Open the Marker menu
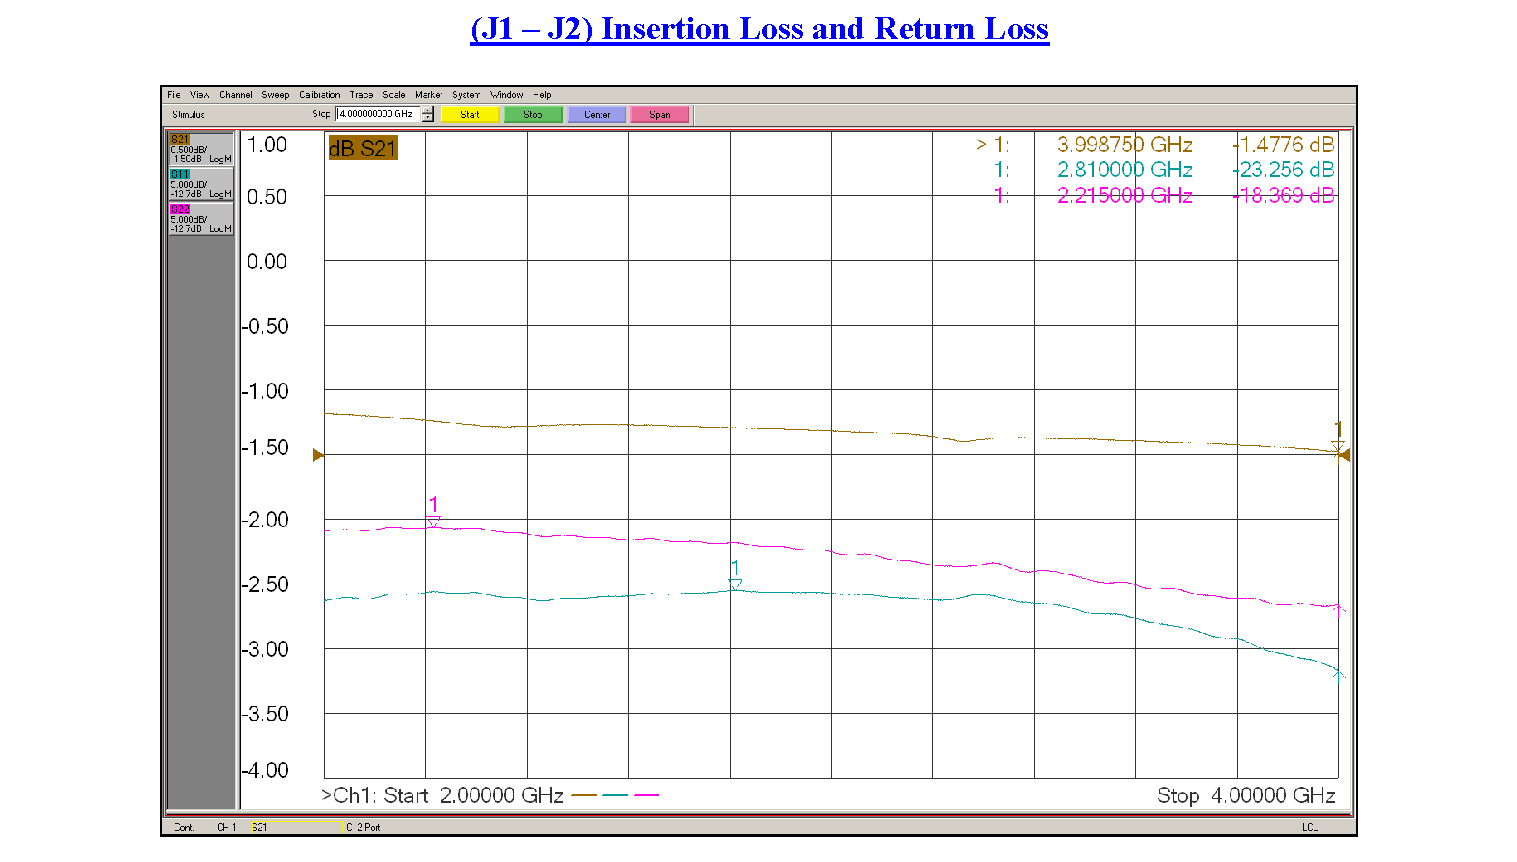1517x862 pixels. pos(428,95)
